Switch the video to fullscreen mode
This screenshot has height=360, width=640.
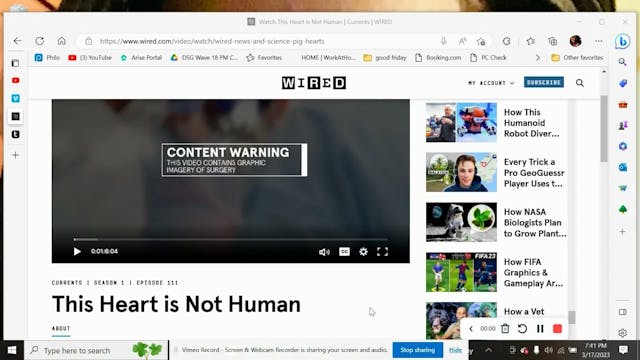[382, 251]
